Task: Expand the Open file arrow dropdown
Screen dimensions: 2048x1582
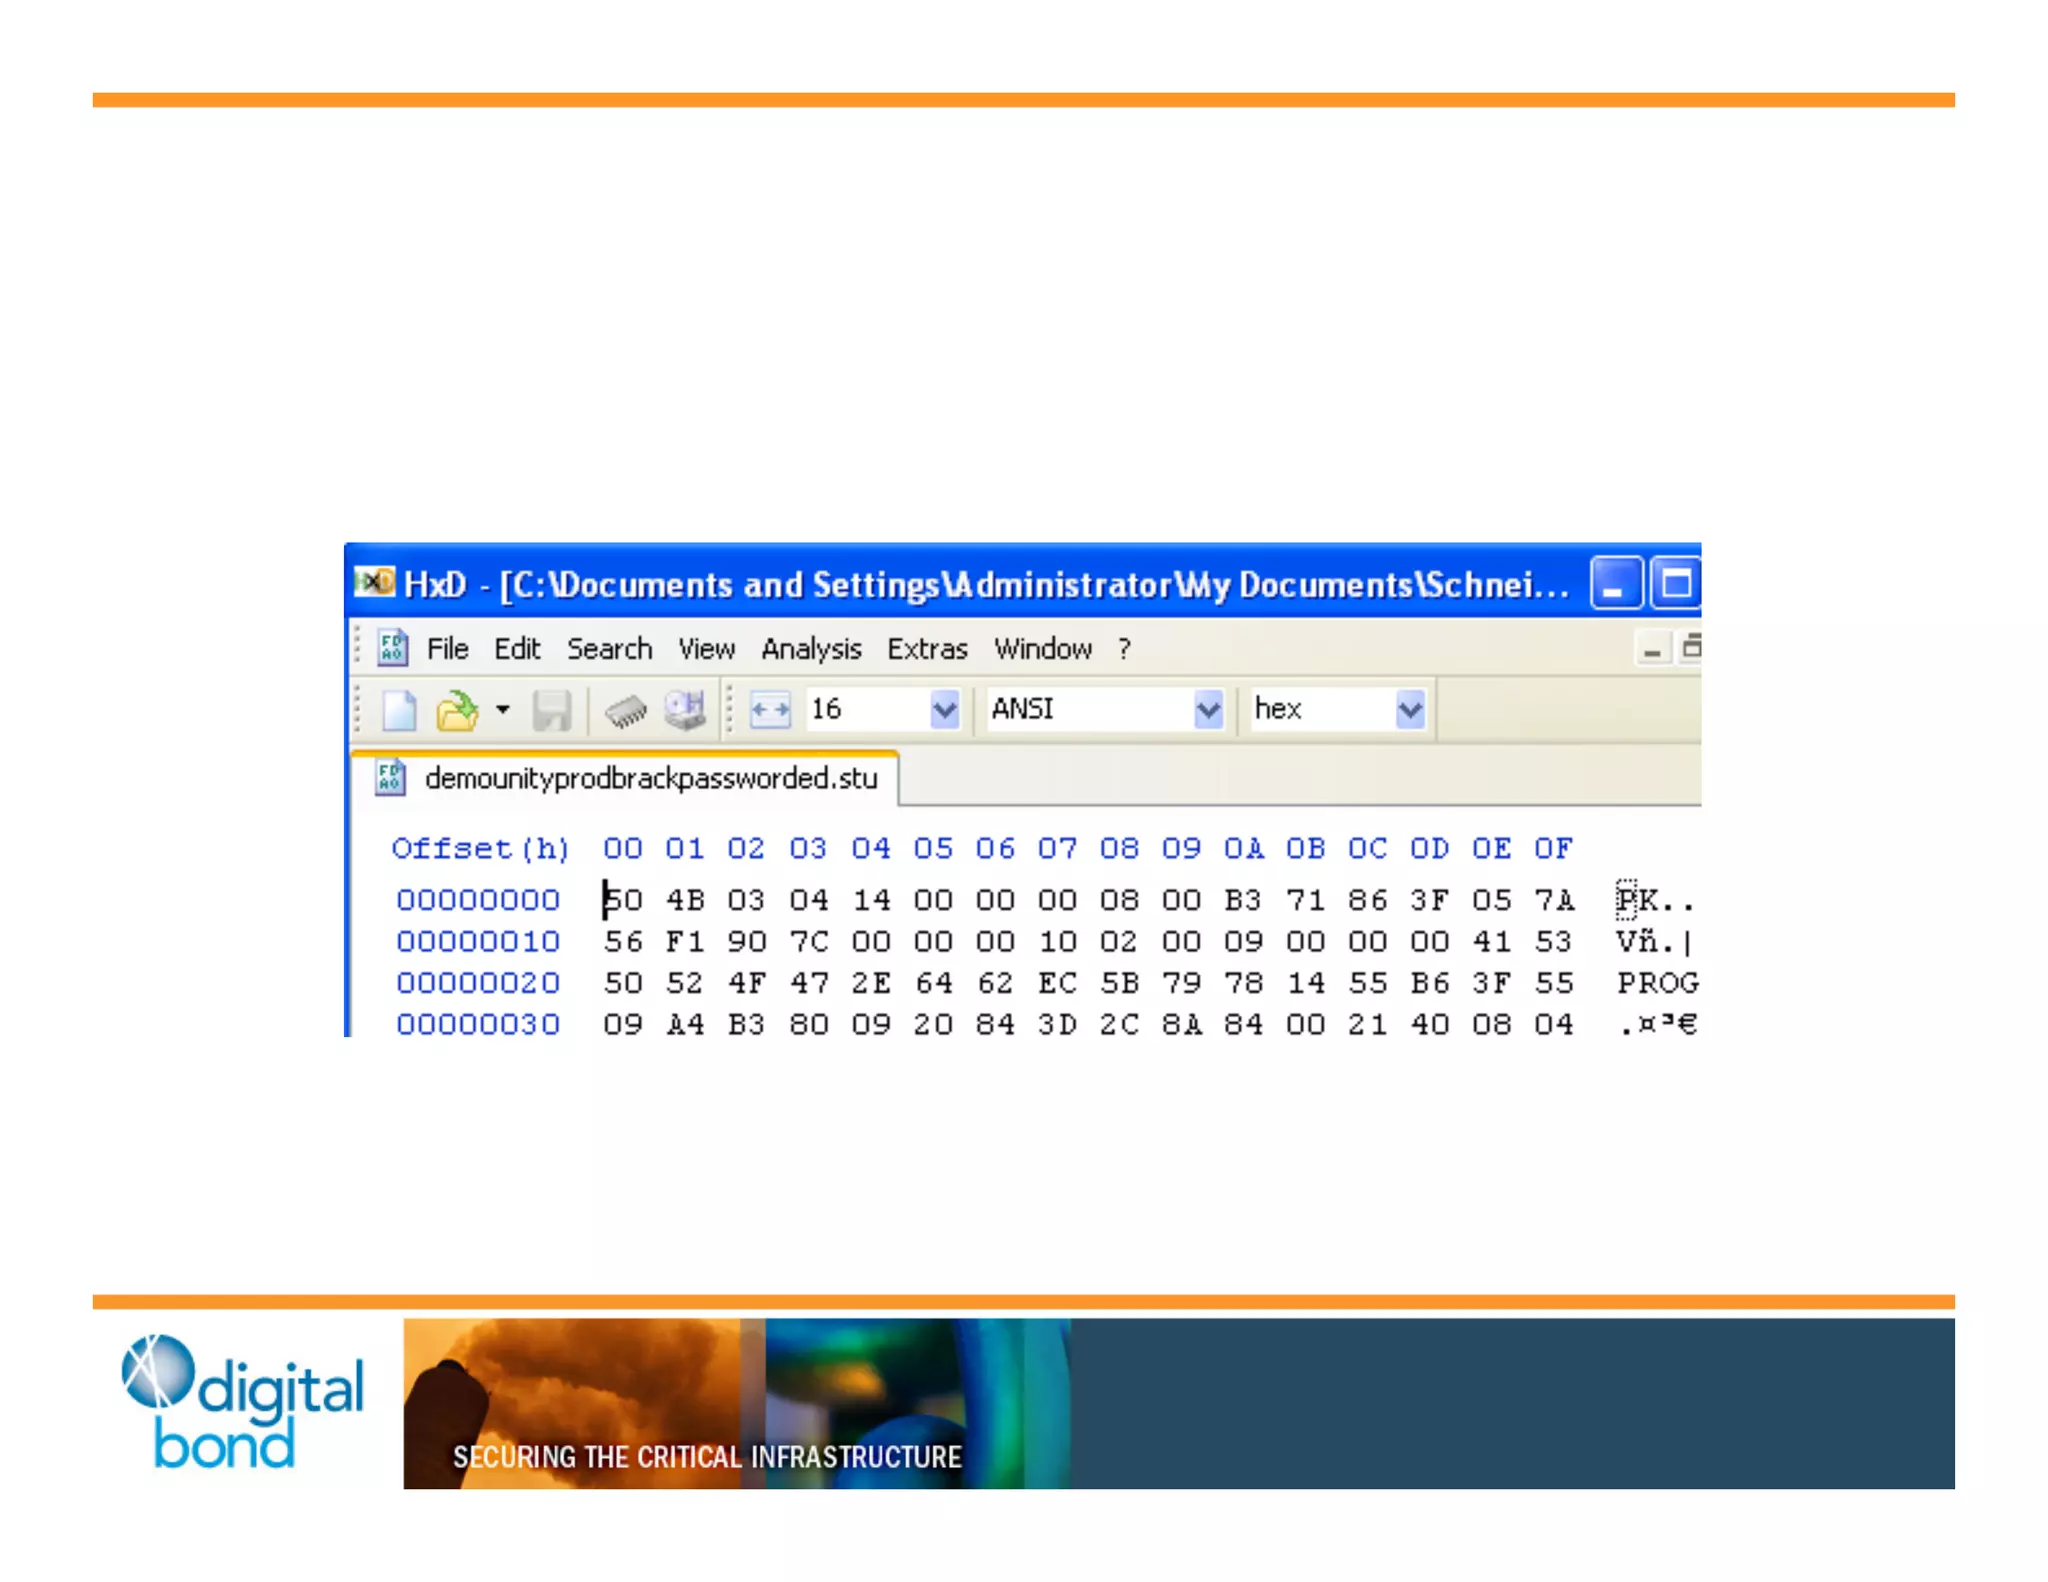Action: tap(503, 710)
